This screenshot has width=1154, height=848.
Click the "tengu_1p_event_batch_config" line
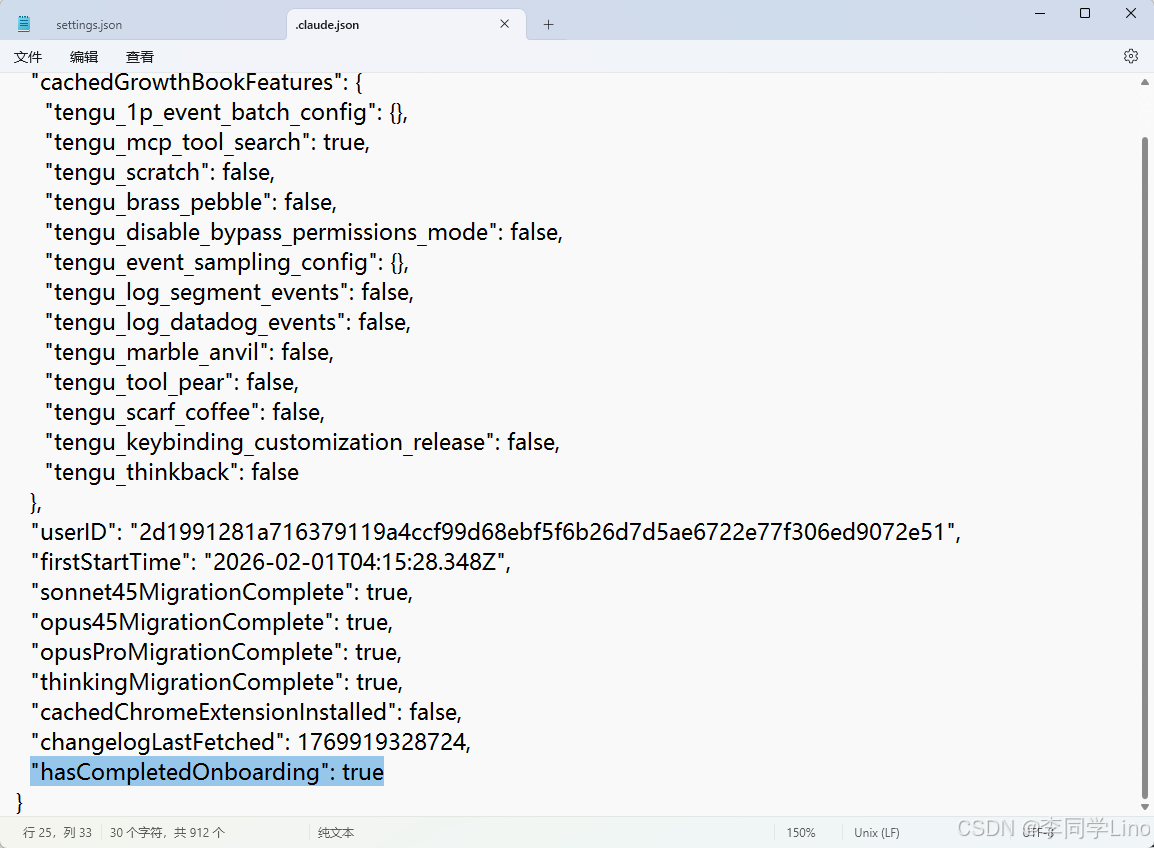[227, 113]
